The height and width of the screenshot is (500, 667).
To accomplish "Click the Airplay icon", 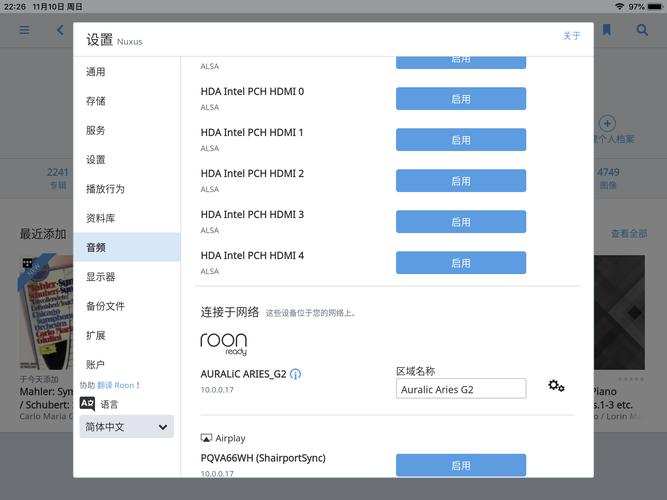I will coord(206,438).
